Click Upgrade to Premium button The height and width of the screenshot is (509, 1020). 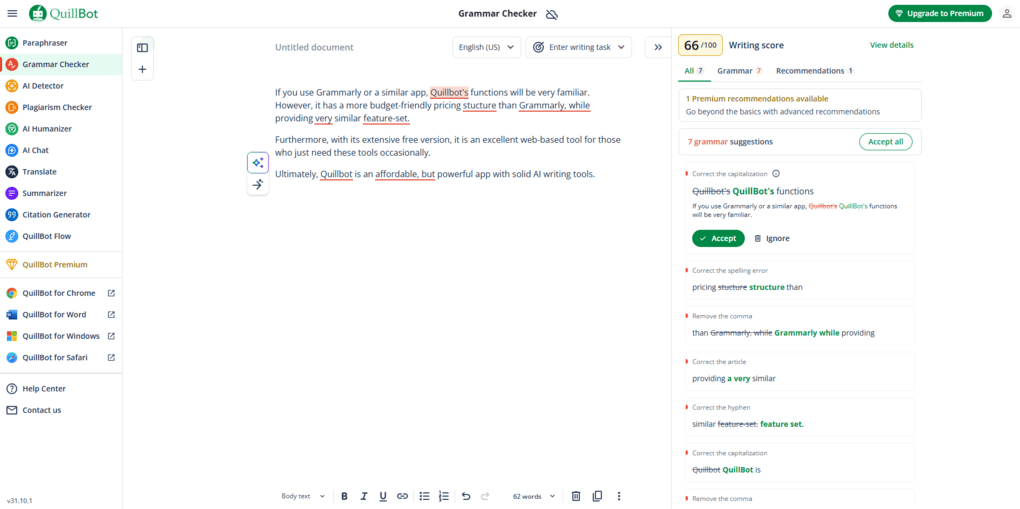point(939,14)
